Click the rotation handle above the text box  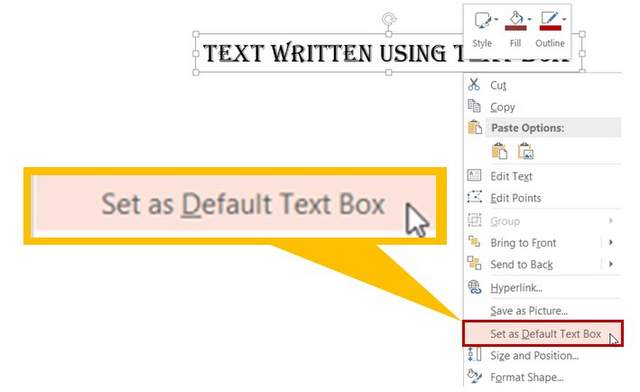[x=389, y=19]
